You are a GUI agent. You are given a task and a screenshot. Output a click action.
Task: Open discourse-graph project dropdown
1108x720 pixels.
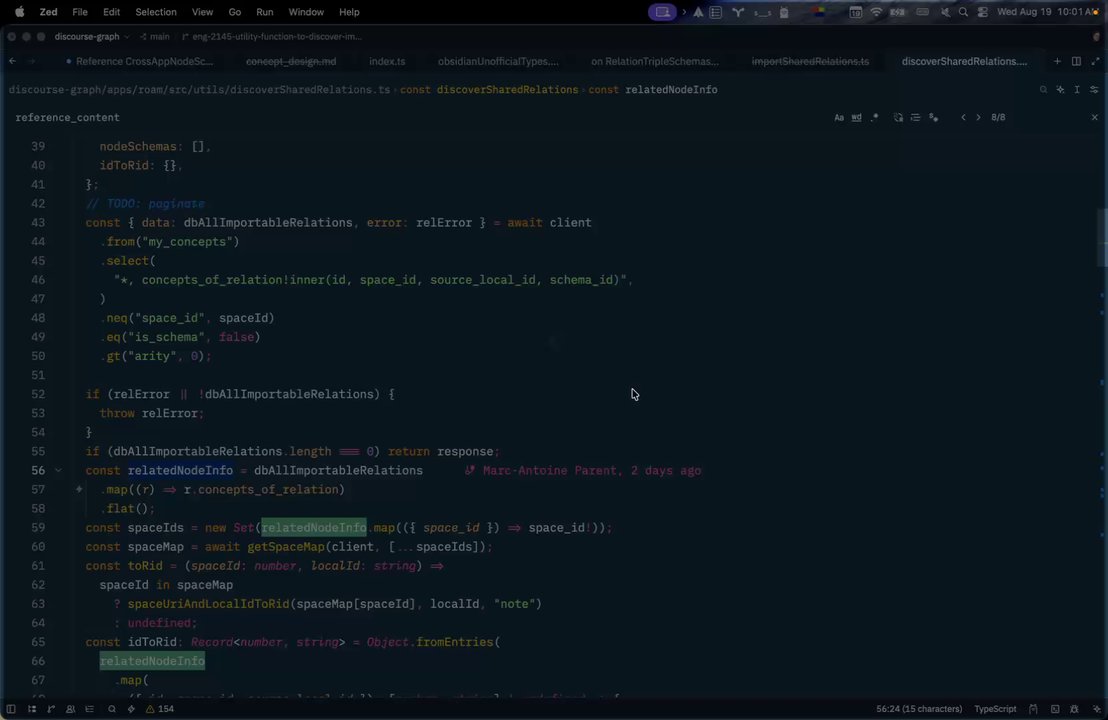coord(92,36)
